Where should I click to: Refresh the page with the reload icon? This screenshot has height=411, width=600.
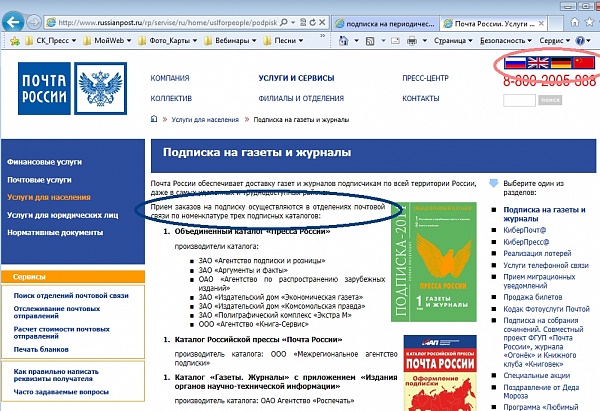[x=313, y=23]
